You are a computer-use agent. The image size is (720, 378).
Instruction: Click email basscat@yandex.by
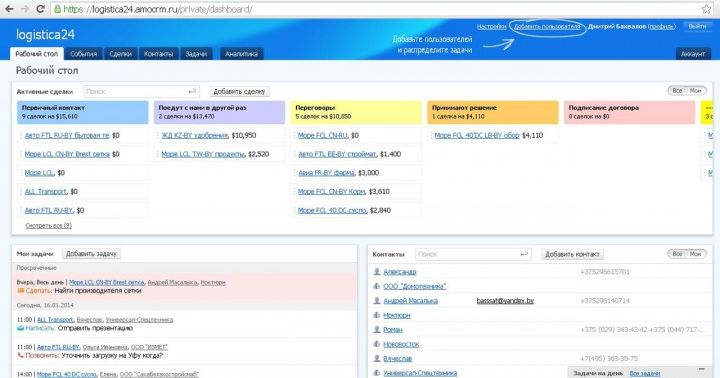(x=505, y=301)
